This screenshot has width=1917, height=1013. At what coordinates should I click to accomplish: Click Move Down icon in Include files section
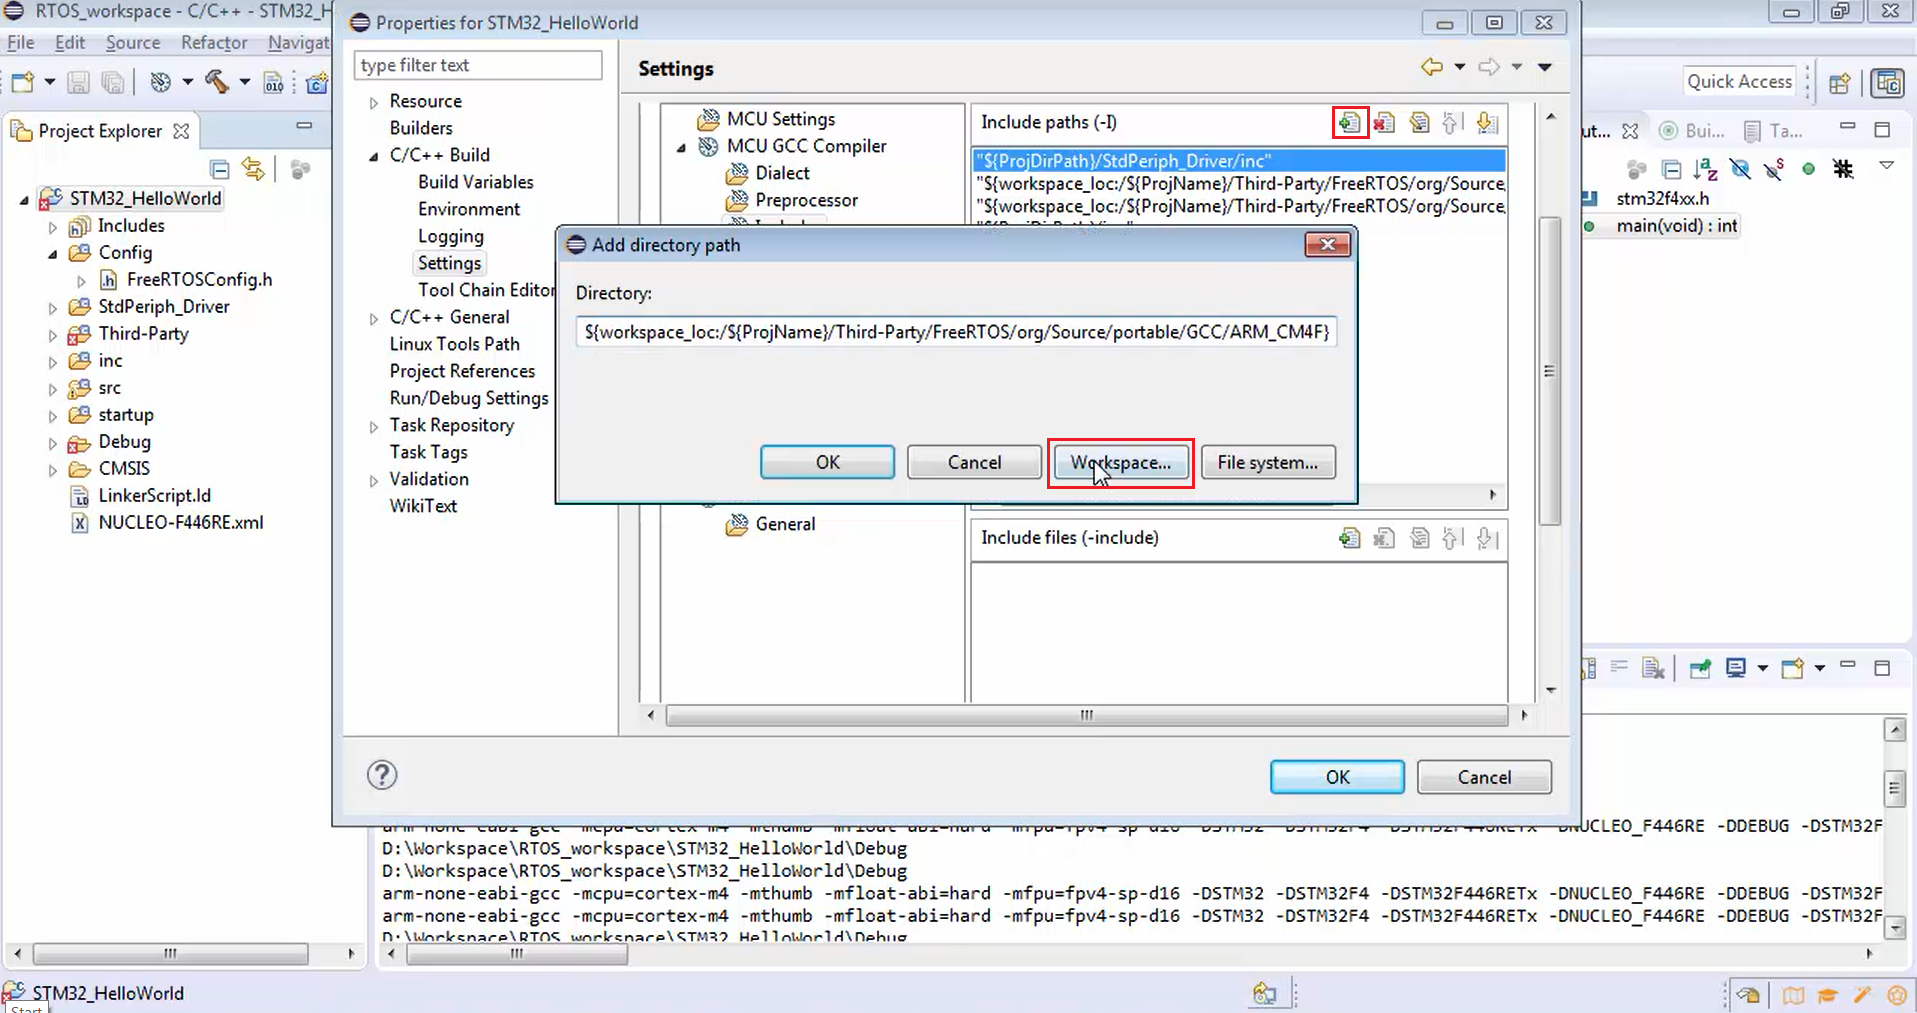[x=1487, y=538]
